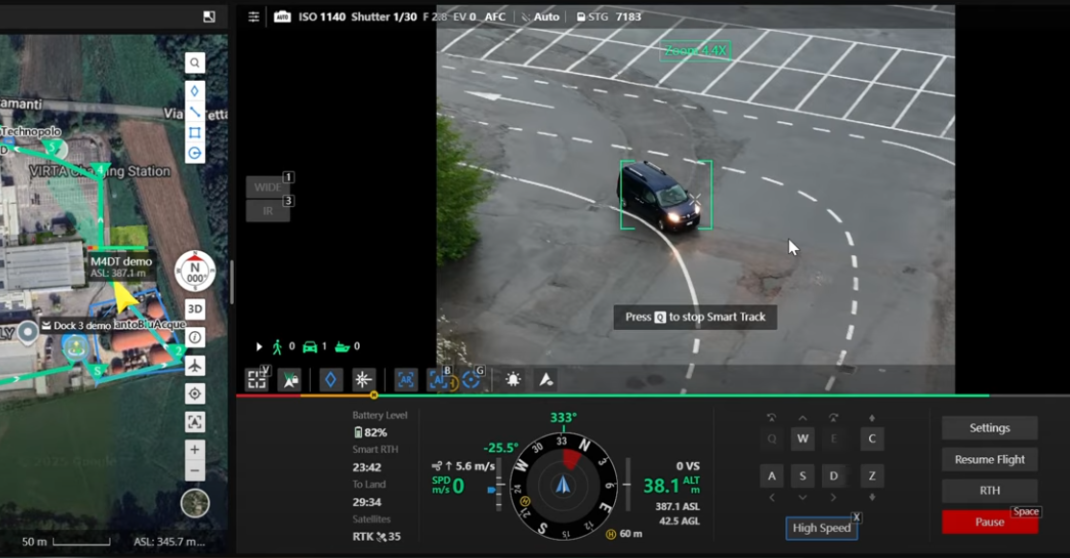The width and height of the screenshot is (1070, 558).
Task: Click the Resume Flight button
Action: pyautogui.click(x=989, y=460)
